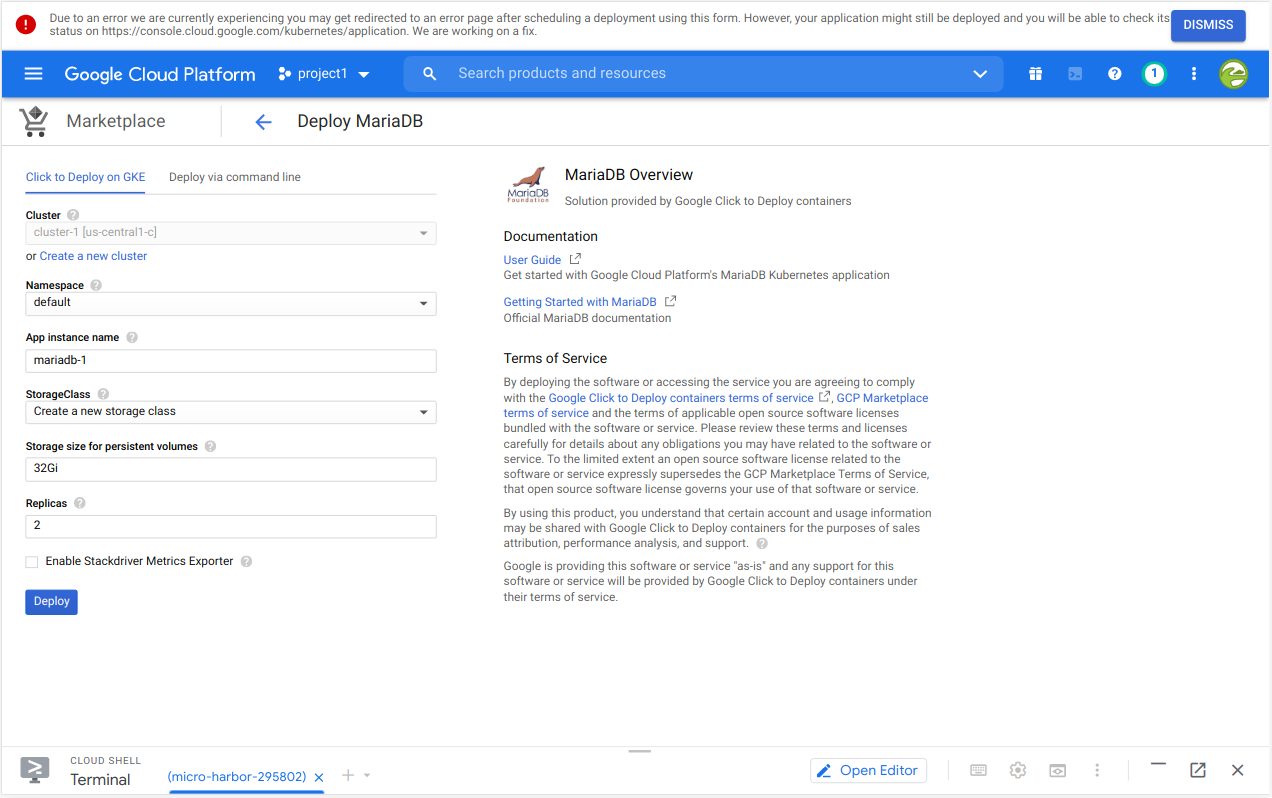This screenshot has width=1272, height=798.
Task: Dismiss the error banner
Action: tap(1208, 25)
